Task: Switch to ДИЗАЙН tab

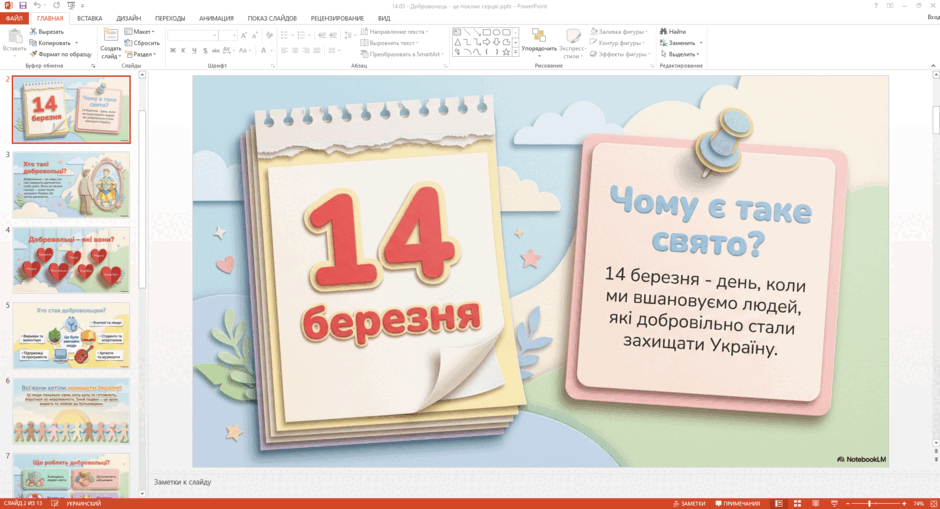Action: (x=128, y=19)
